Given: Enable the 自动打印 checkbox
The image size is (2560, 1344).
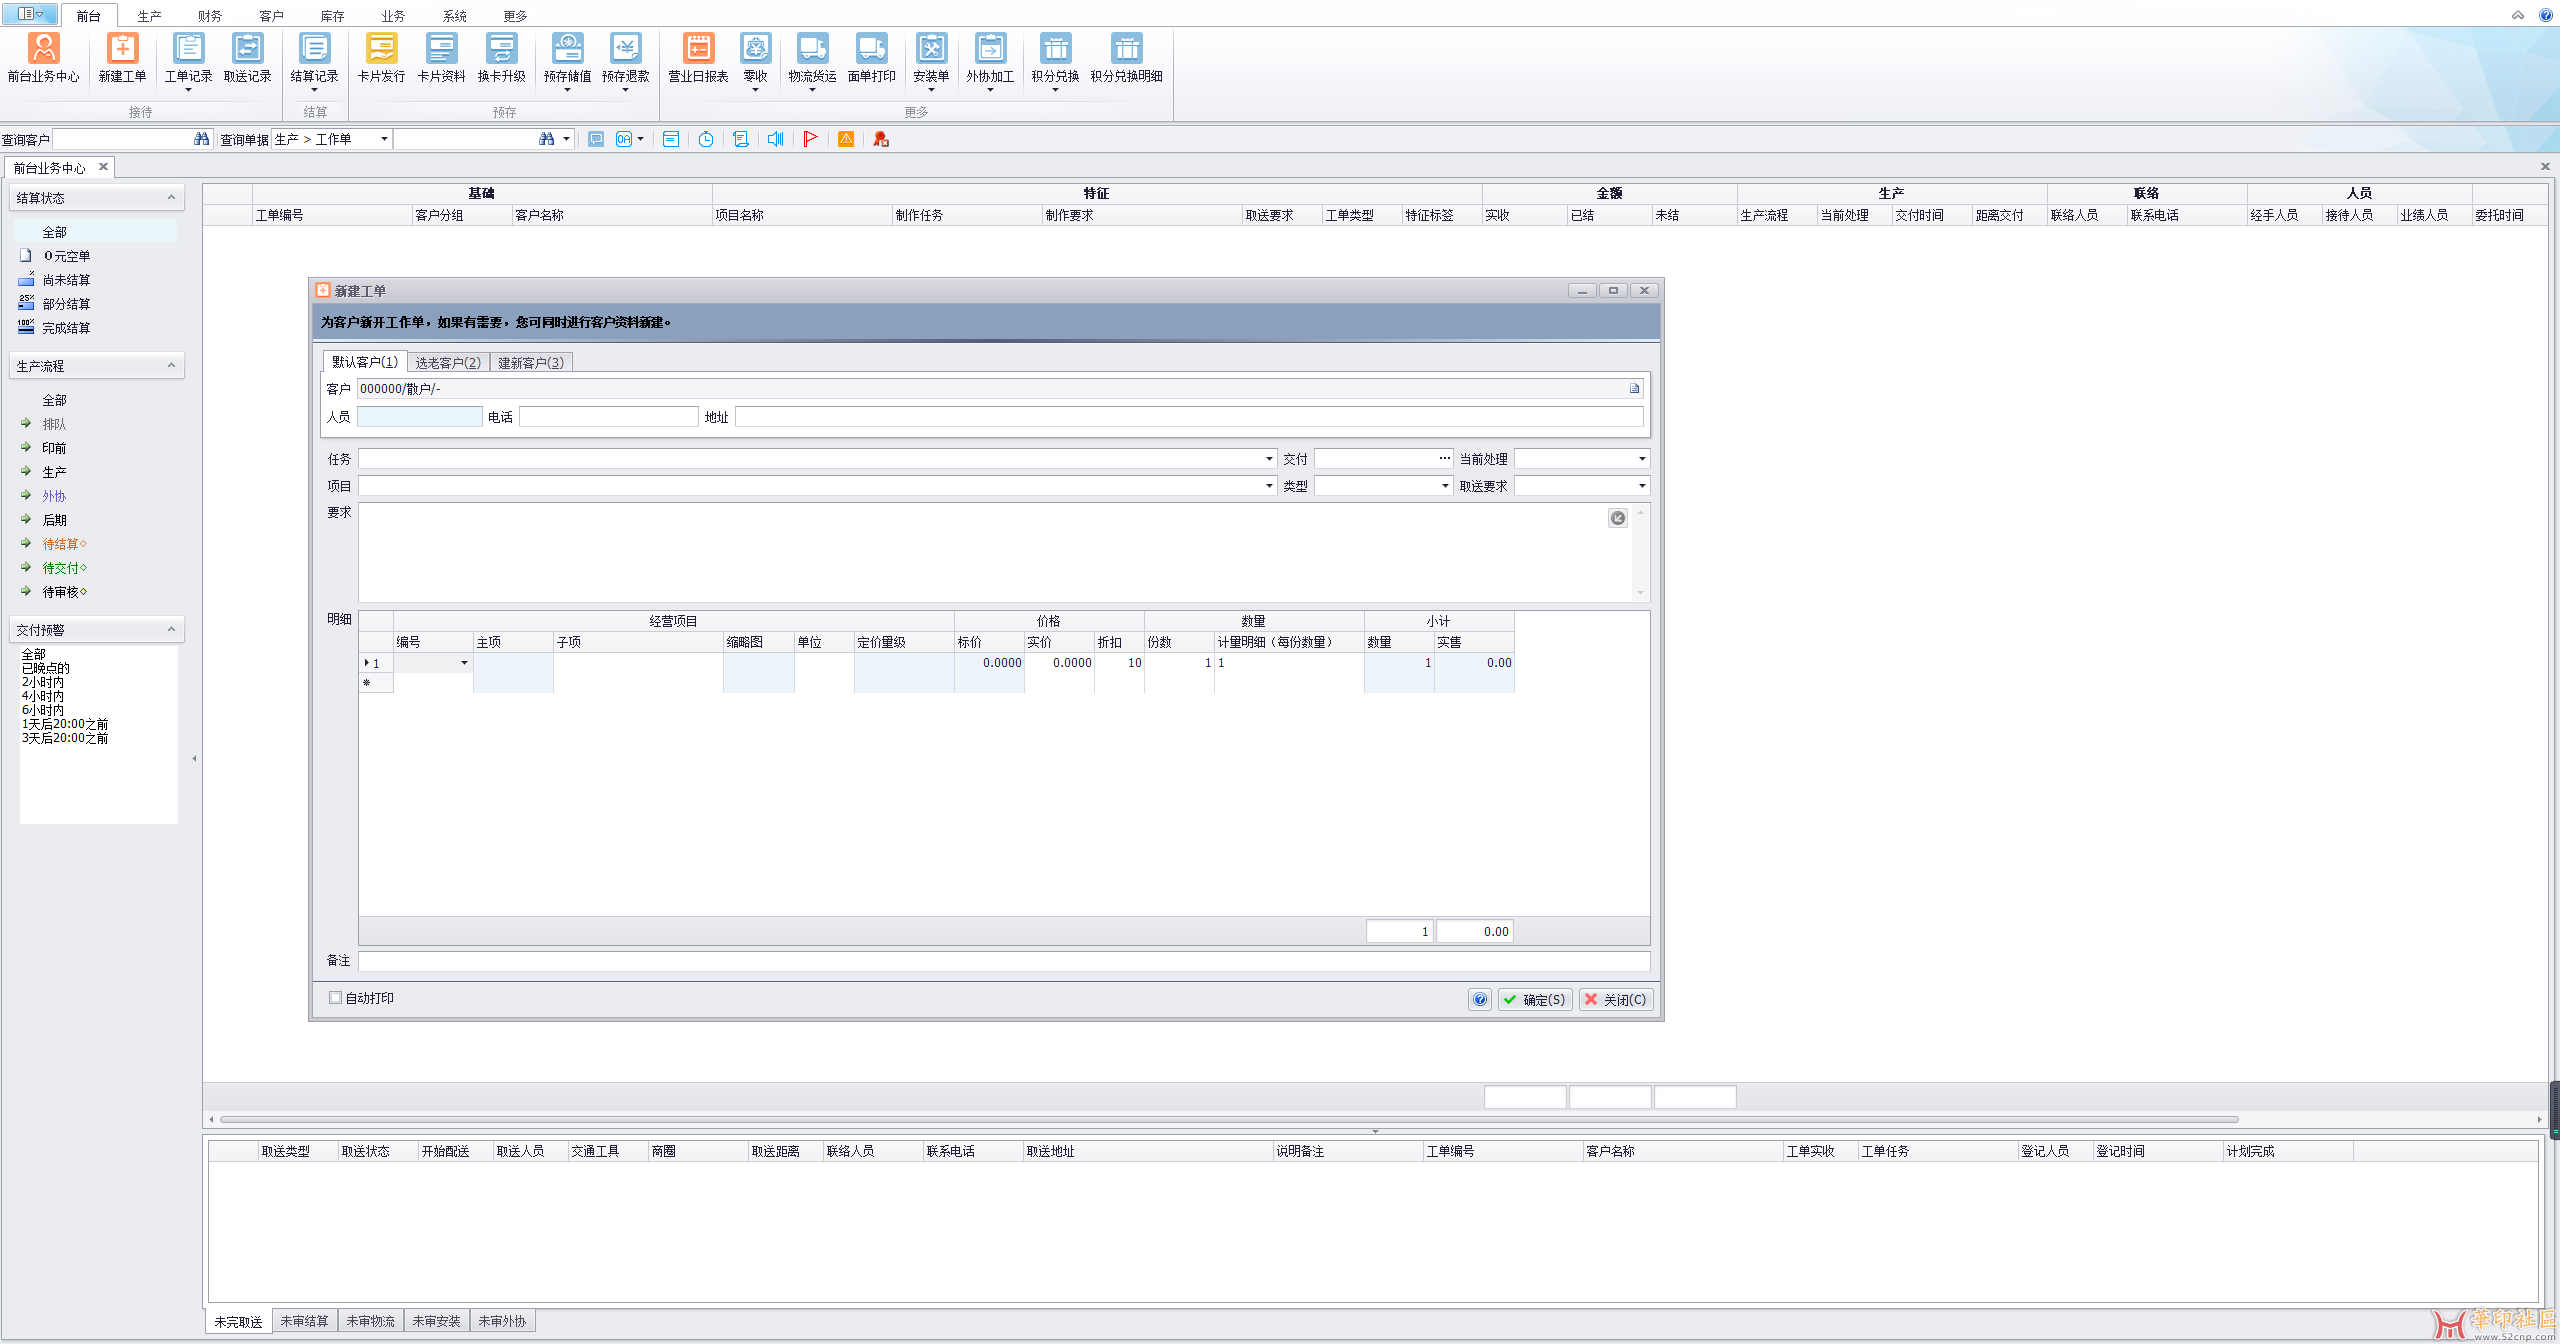Looking at the screenshot, I should [336, 998].
